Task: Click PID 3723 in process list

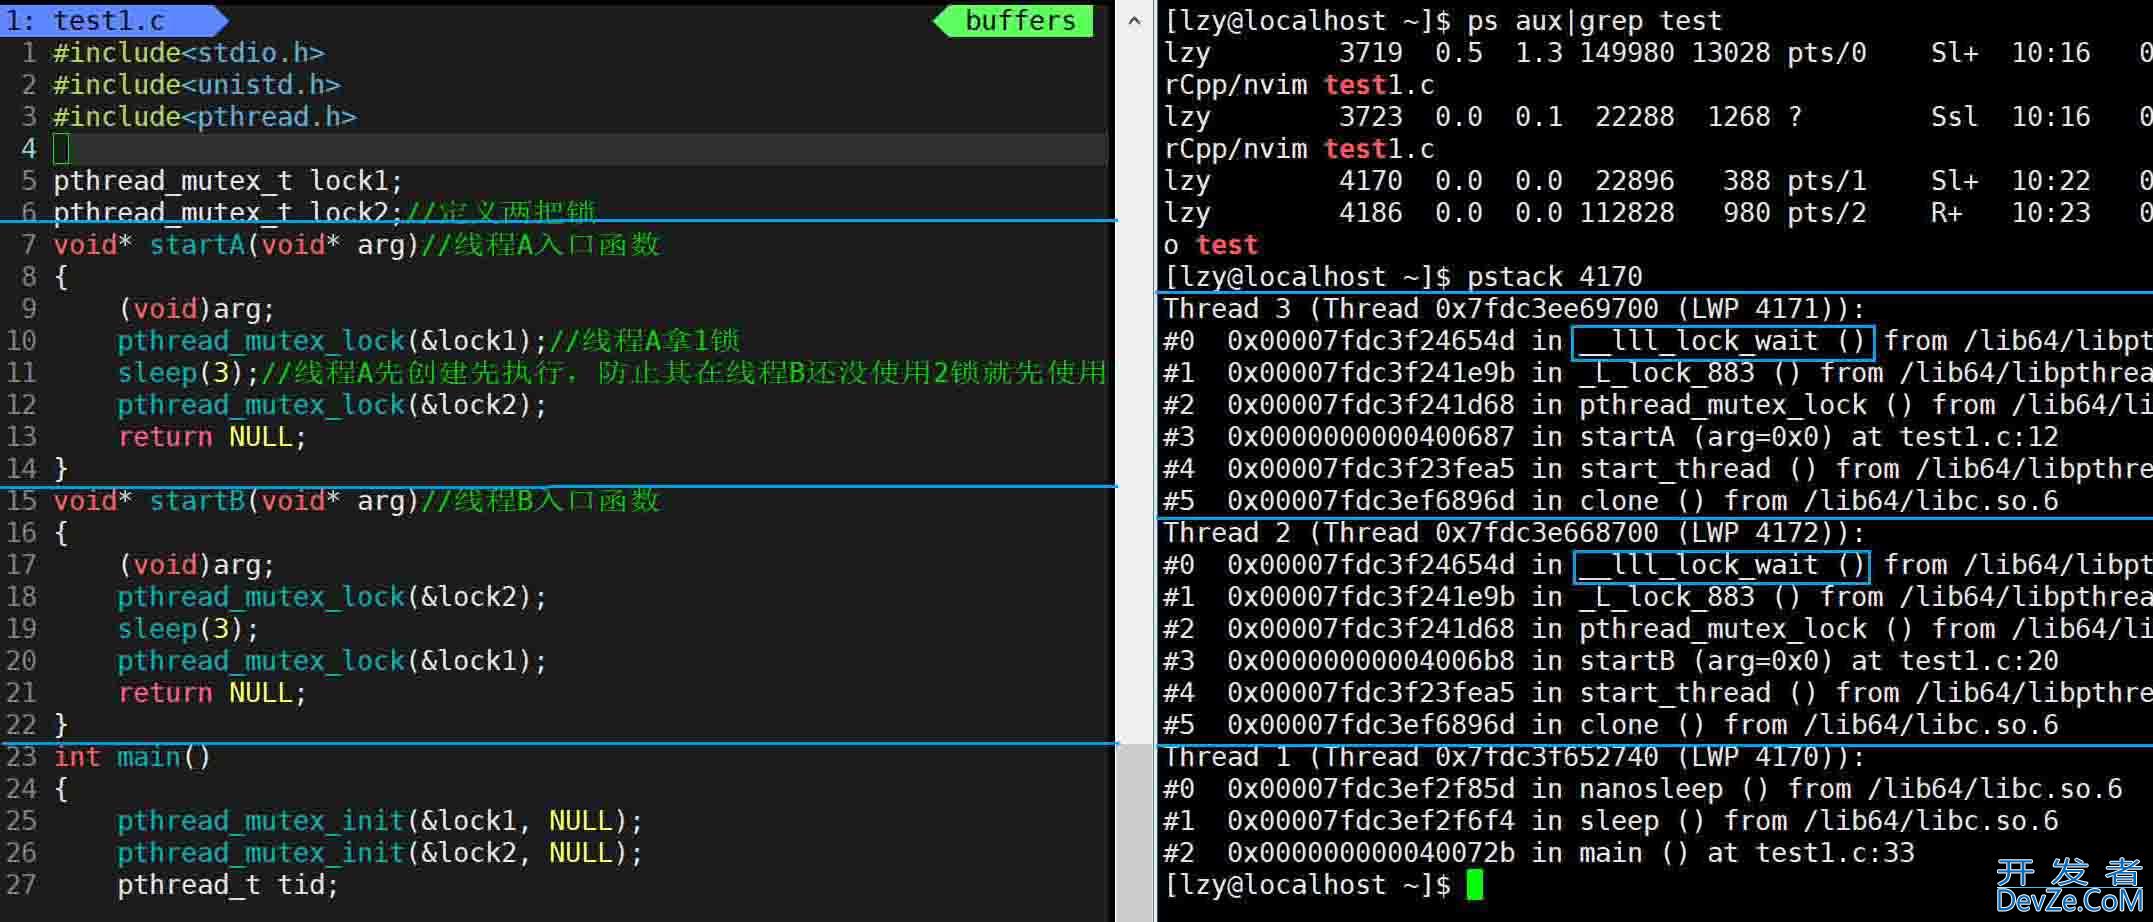Action: [x=1371, y=117]
